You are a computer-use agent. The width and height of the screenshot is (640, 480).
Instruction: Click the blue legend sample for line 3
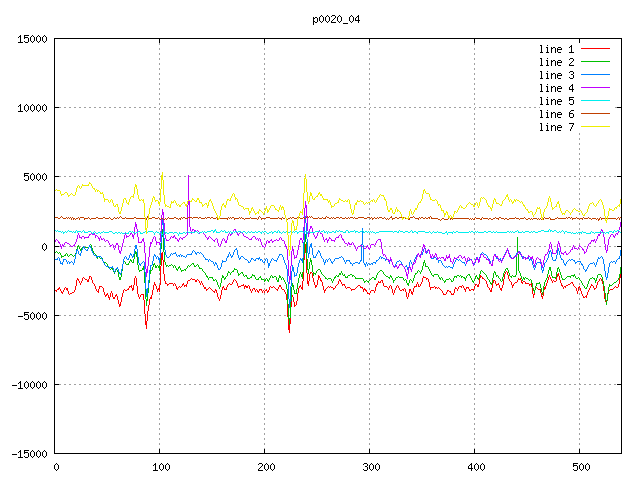596,75
